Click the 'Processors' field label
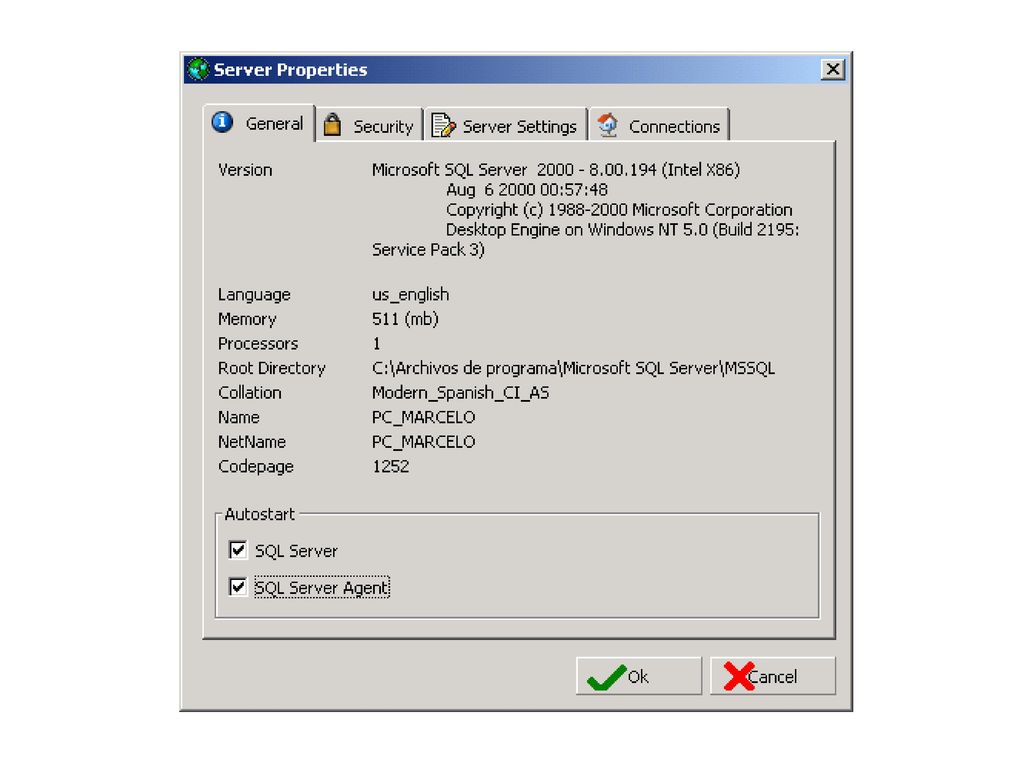Image resolution: width=1024 pixels, height=768 pixels. click(258, 344)
